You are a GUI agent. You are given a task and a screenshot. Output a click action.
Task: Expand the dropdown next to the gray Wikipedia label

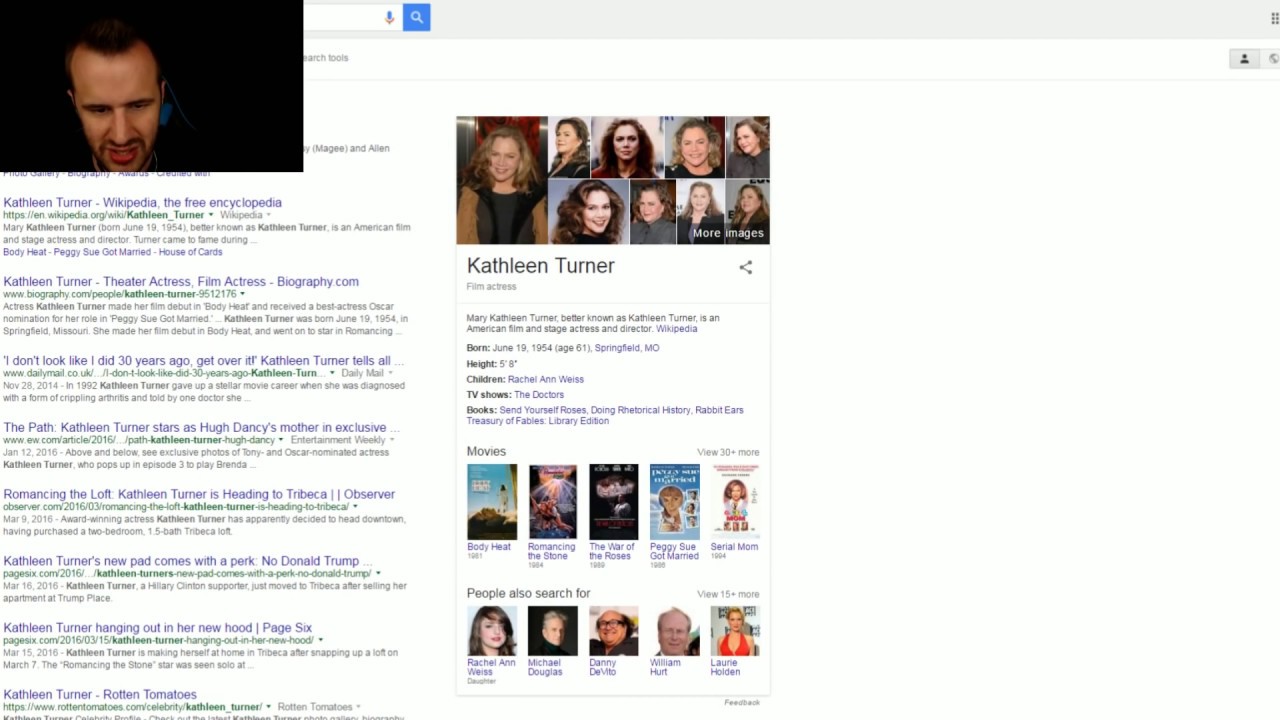269,215
